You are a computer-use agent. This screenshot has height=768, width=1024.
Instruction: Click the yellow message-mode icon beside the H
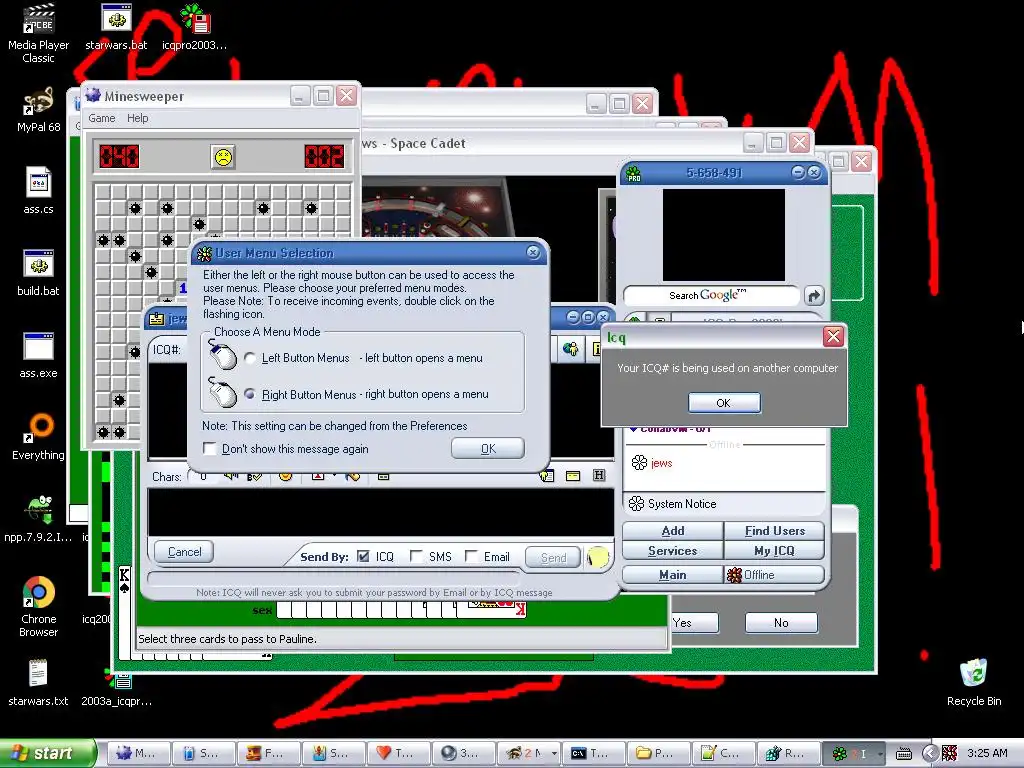[573, 476]
